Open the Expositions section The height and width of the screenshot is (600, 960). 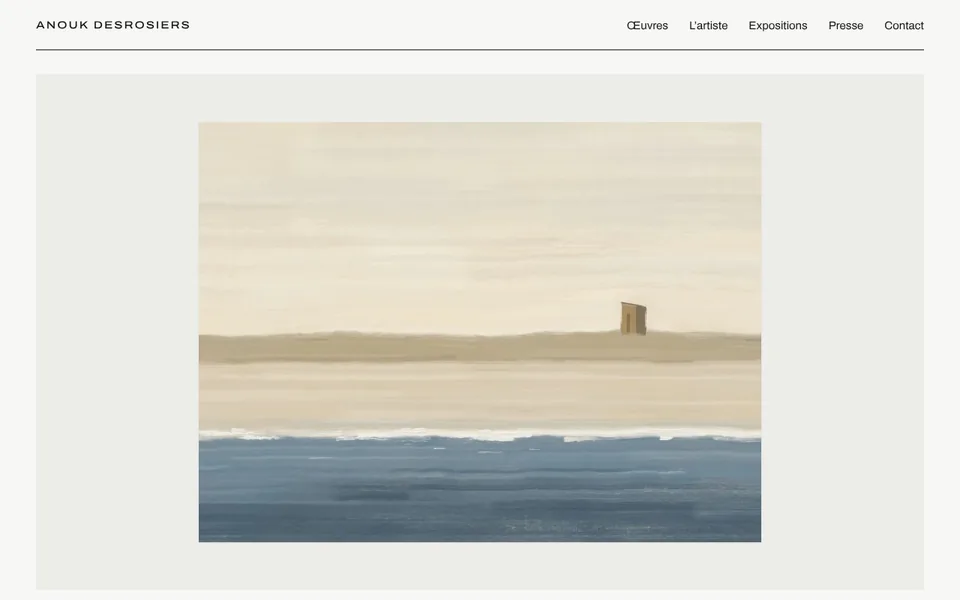tap(778, 26)
